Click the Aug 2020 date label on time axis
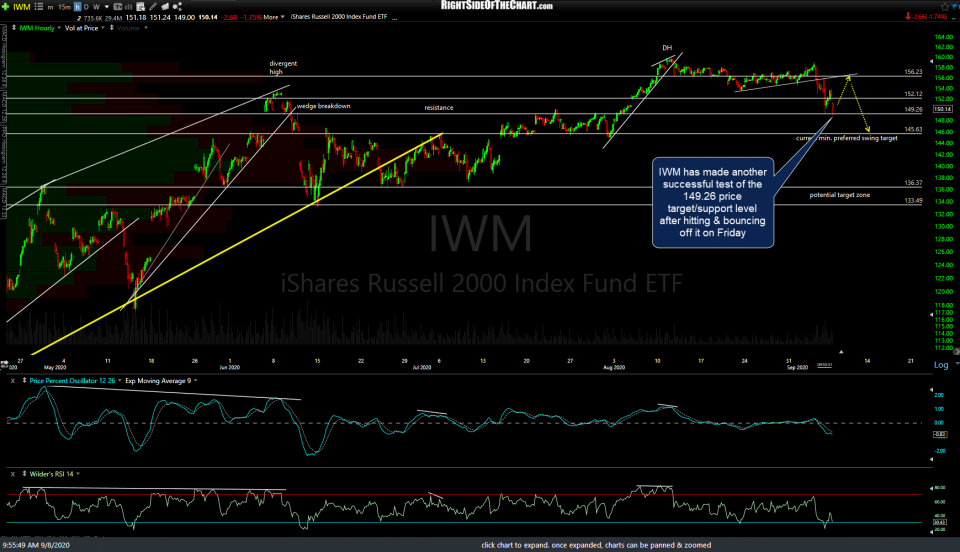This screenshot has height=552, width=960. point(614,367)
